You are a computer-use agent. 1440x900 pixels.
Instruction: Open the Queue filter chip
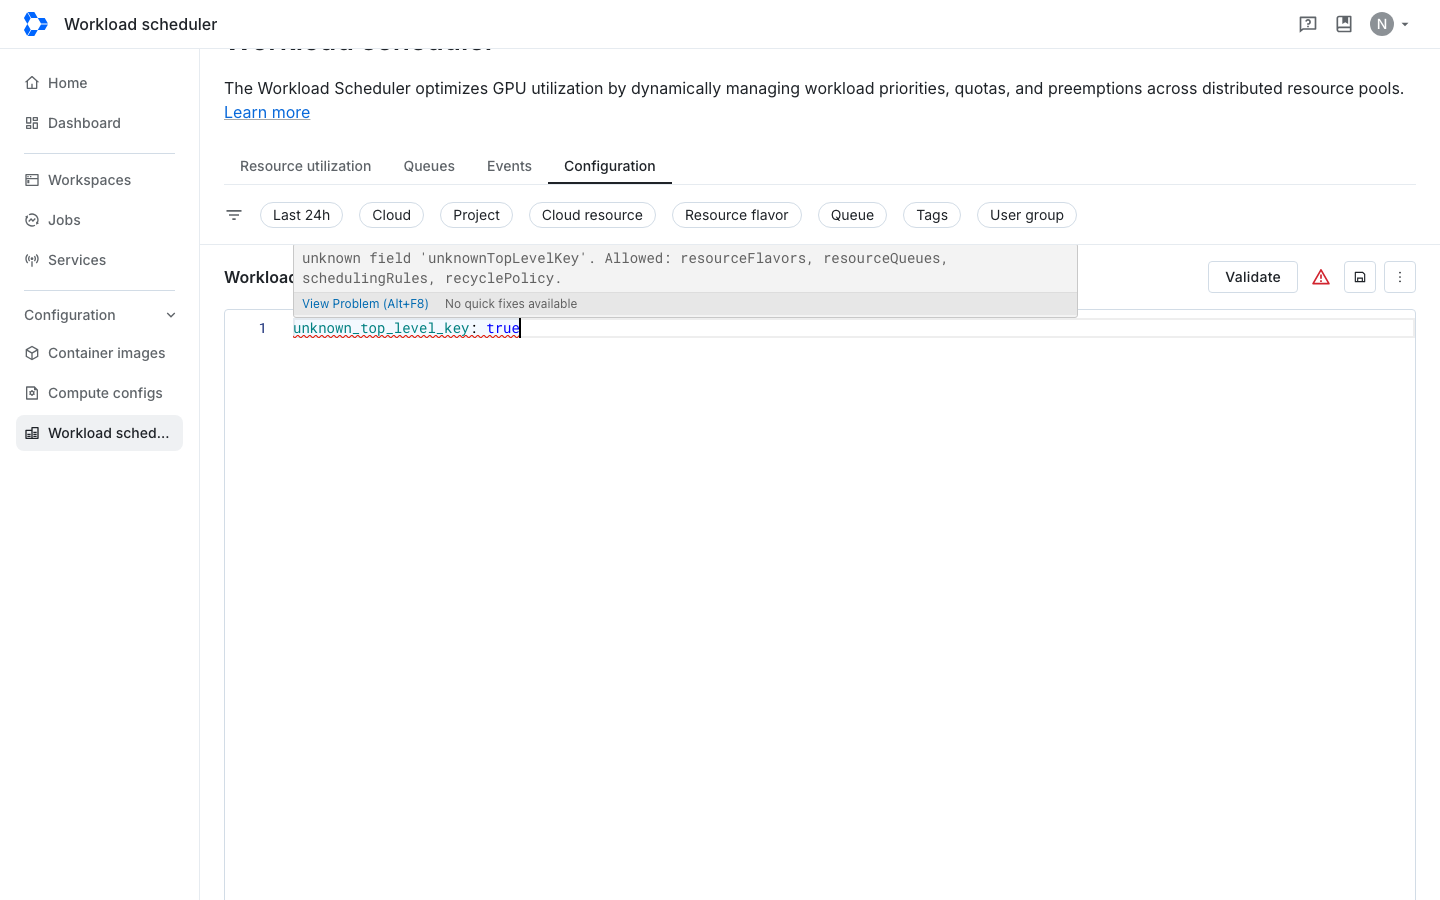pyautogui.click(x=852, y=215)
